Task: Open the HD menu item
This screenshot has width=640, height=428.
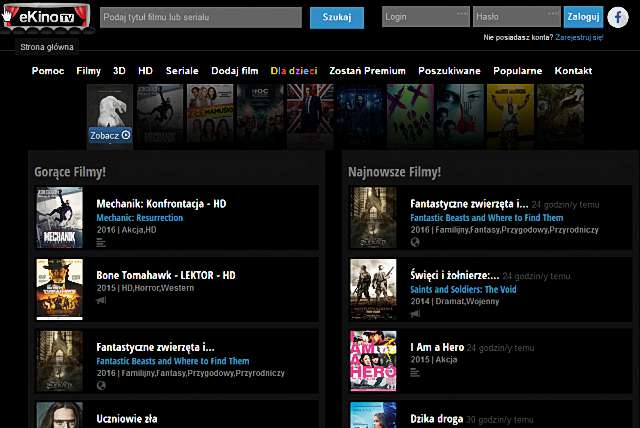Action: point(145,71)
